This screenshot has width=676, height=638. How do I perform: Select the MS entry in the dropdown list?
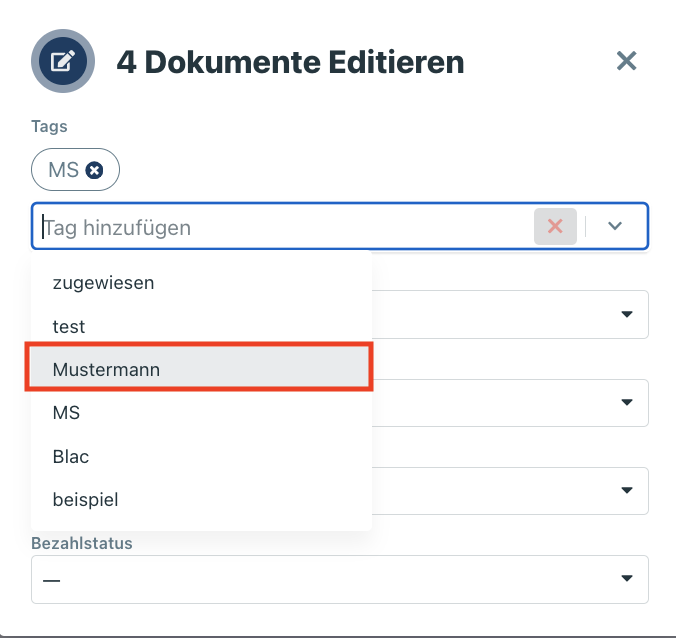[x=66, y=412]
